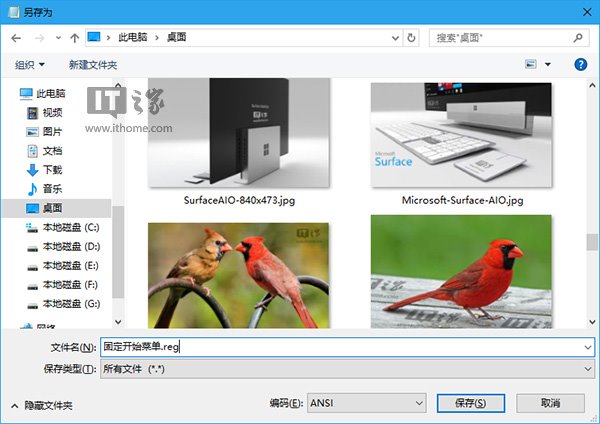Image resolution: width=600 pixels, height=424 pixels.
Task: Open 图片 folder in the sidebar
Action: (x=44, y=132)
